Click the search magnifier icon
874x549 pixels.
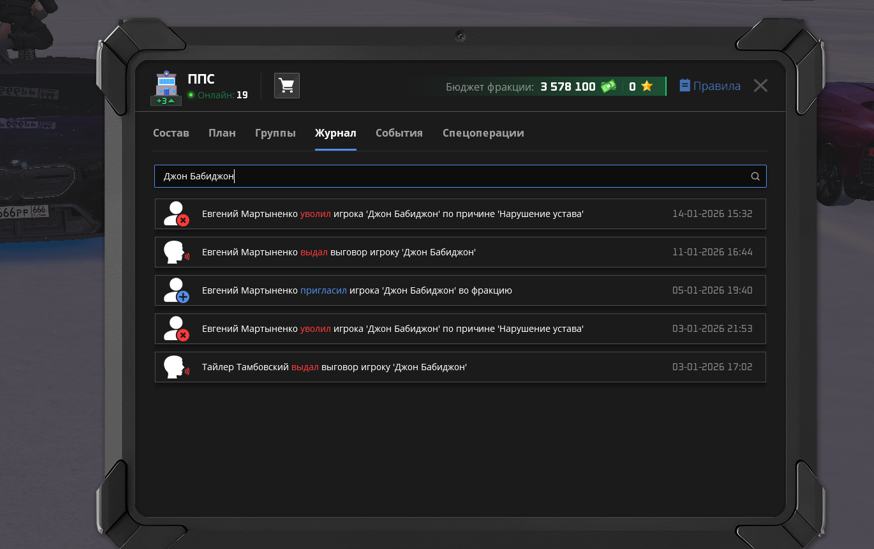[755, 176]
